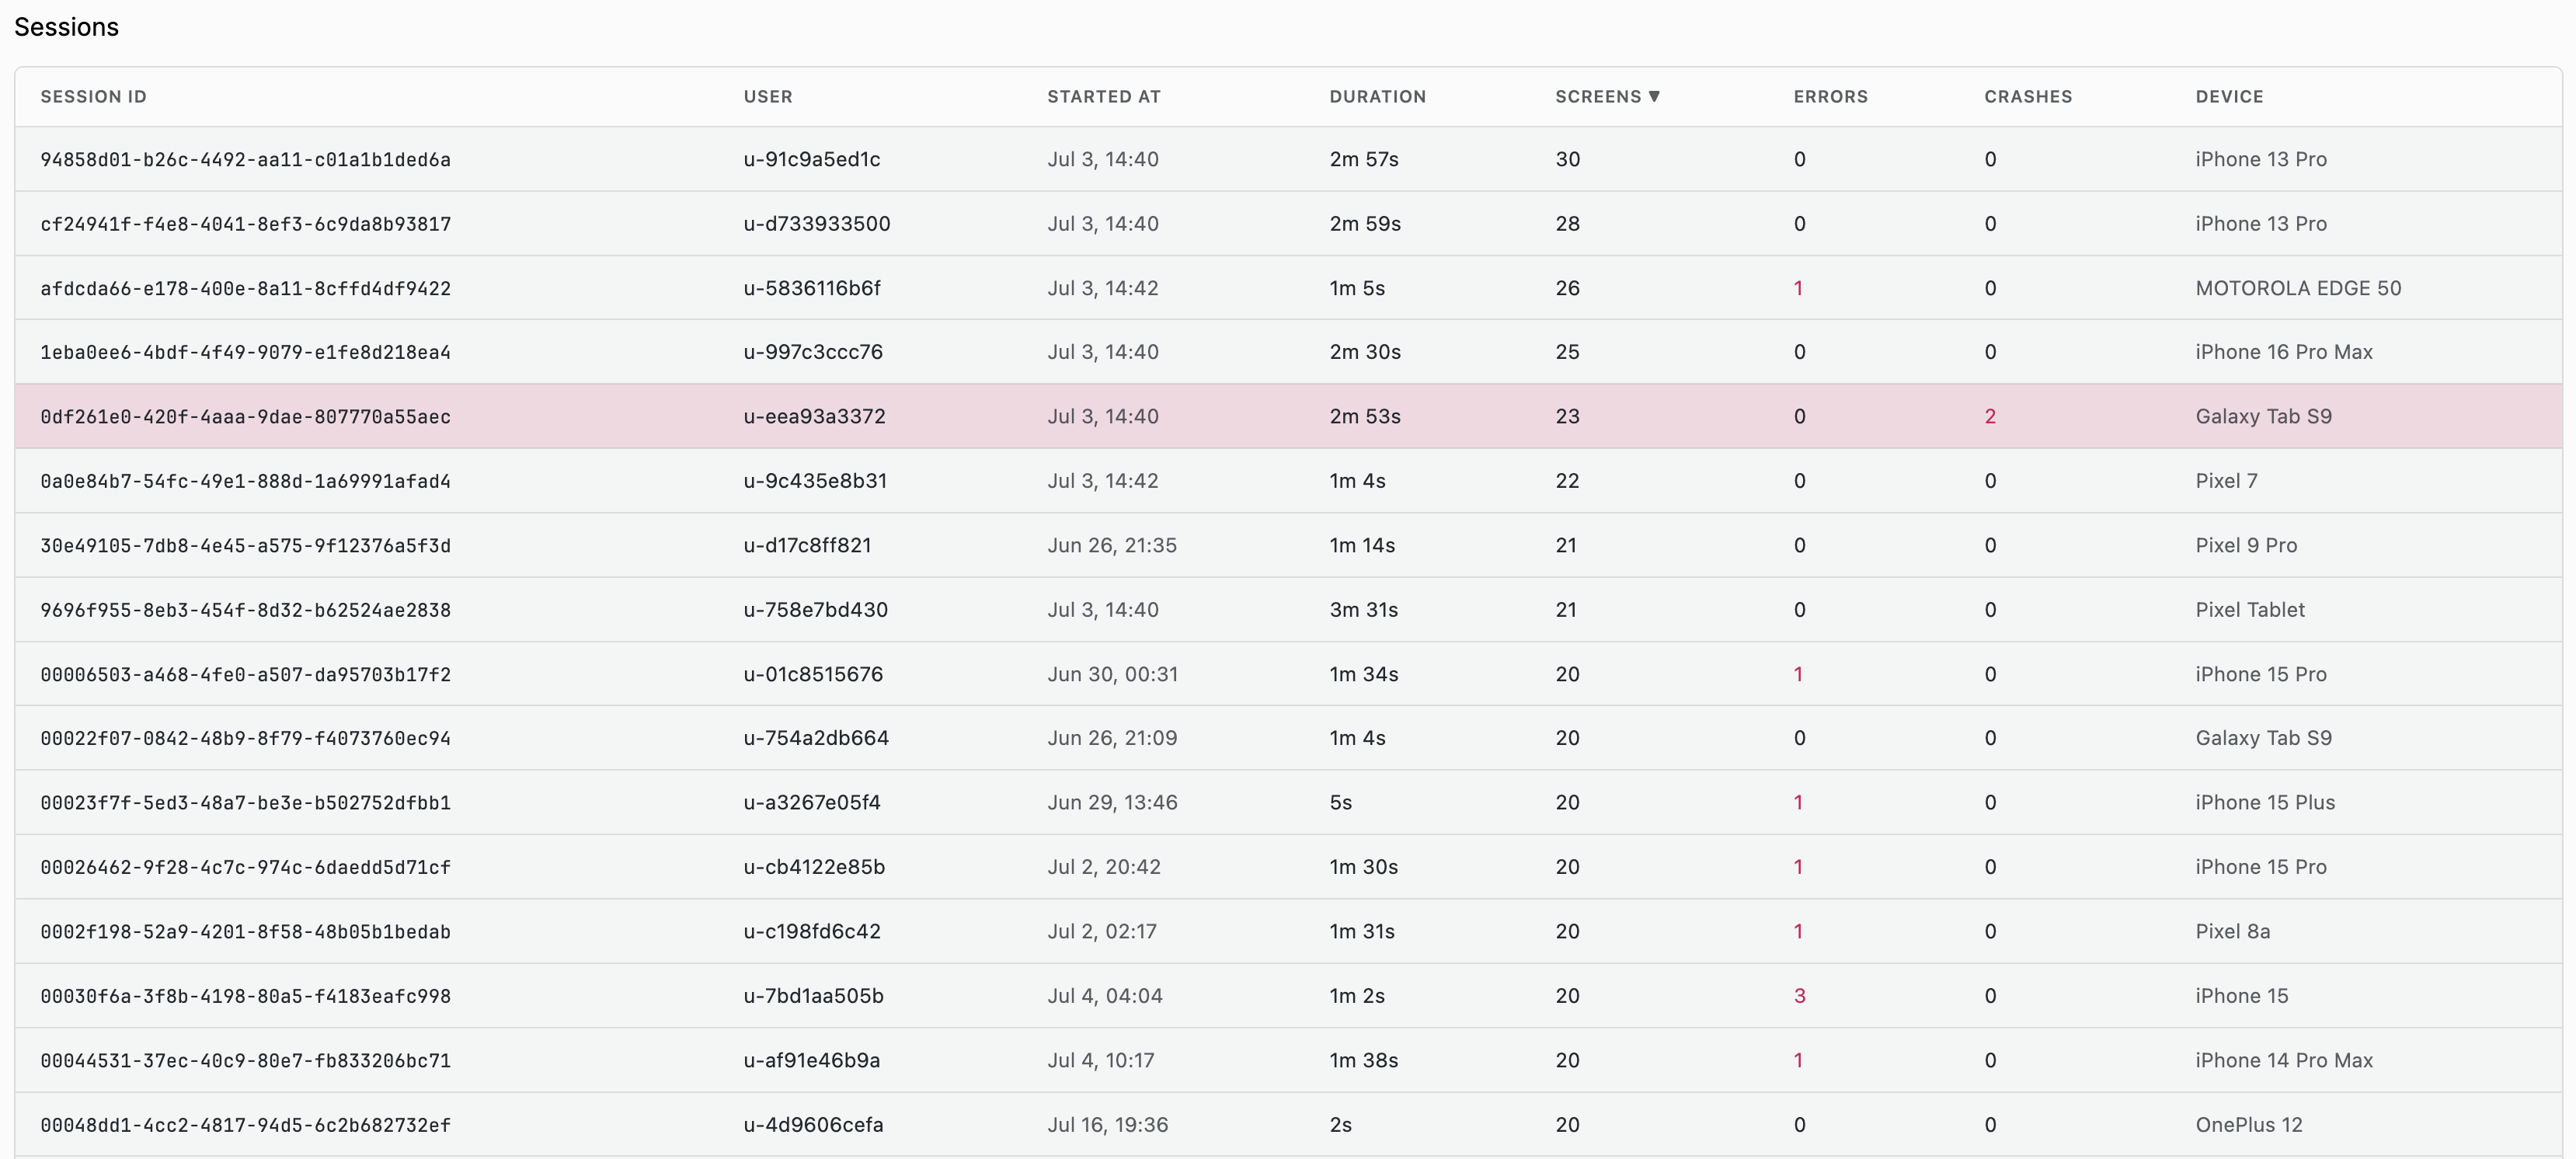The height and width of the screenshot is (1159, 2576).
Task: Click user u-d733933500
Action: pyautogui.click(x=816, y=223)
